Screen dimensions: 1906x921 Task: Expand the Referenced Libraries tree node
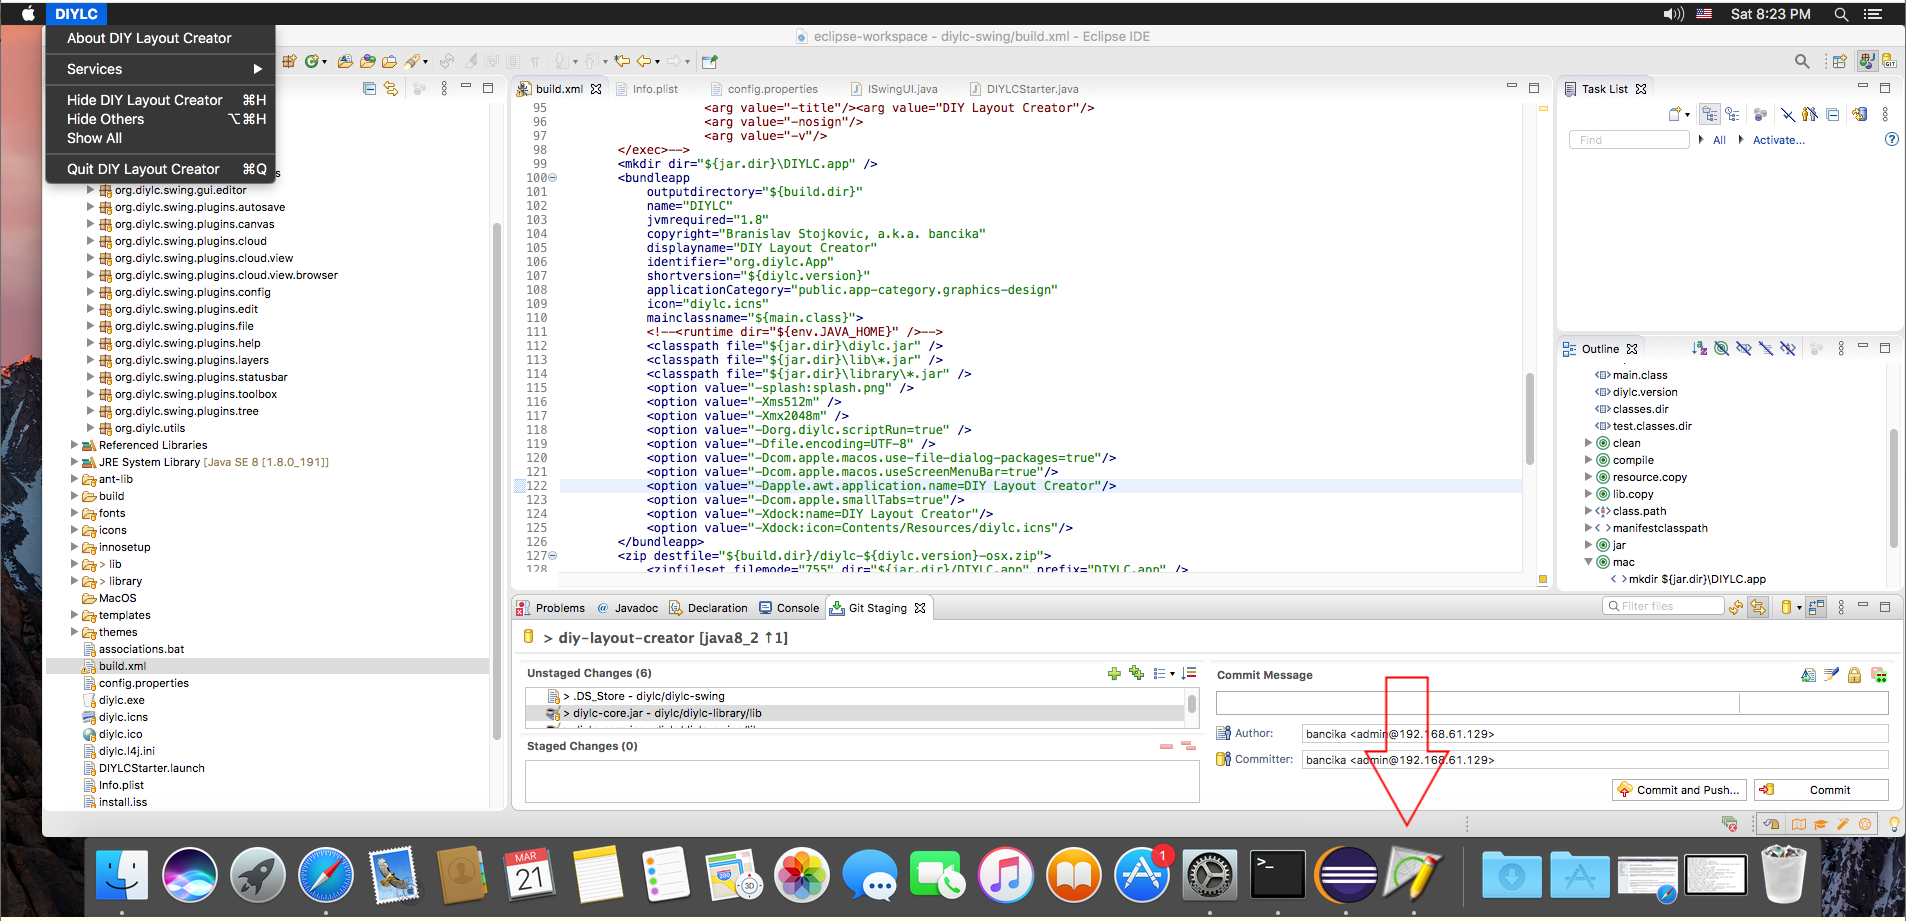click(x=74, y=445)
